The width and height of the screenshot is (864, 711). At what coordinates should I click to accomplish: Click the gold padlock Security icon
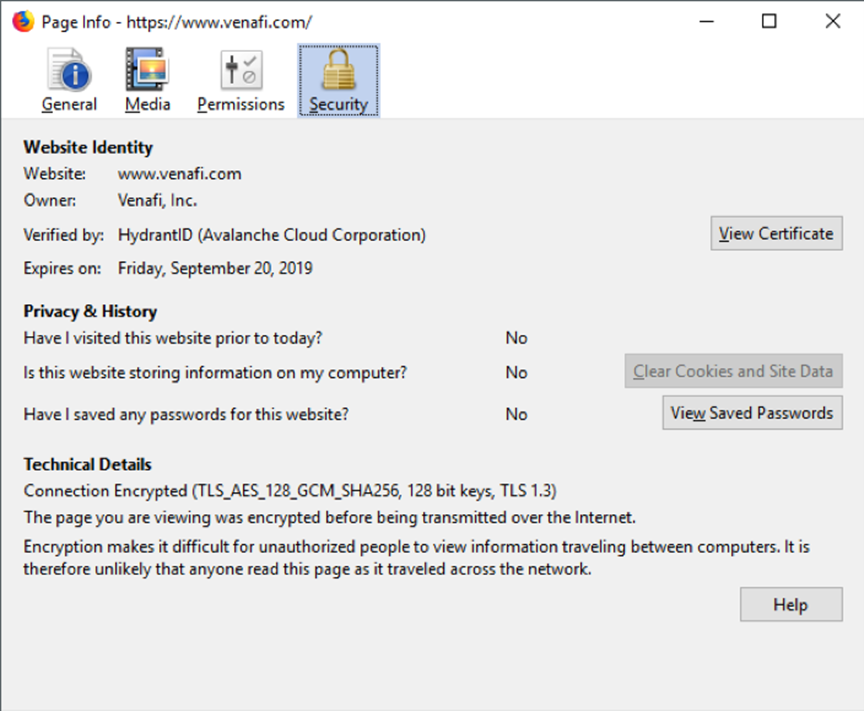338,70
